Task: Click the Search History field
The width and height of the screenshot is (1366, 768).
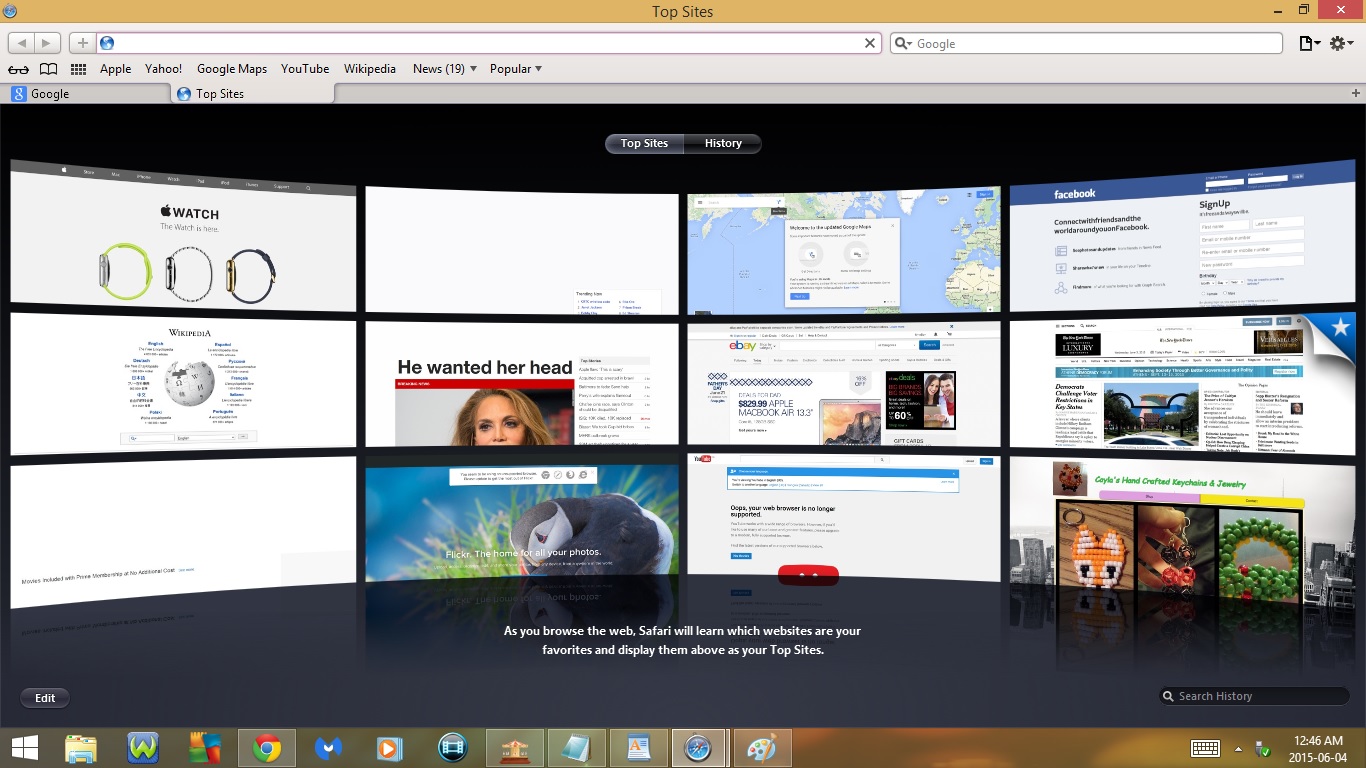Action: click(1253, 696)
